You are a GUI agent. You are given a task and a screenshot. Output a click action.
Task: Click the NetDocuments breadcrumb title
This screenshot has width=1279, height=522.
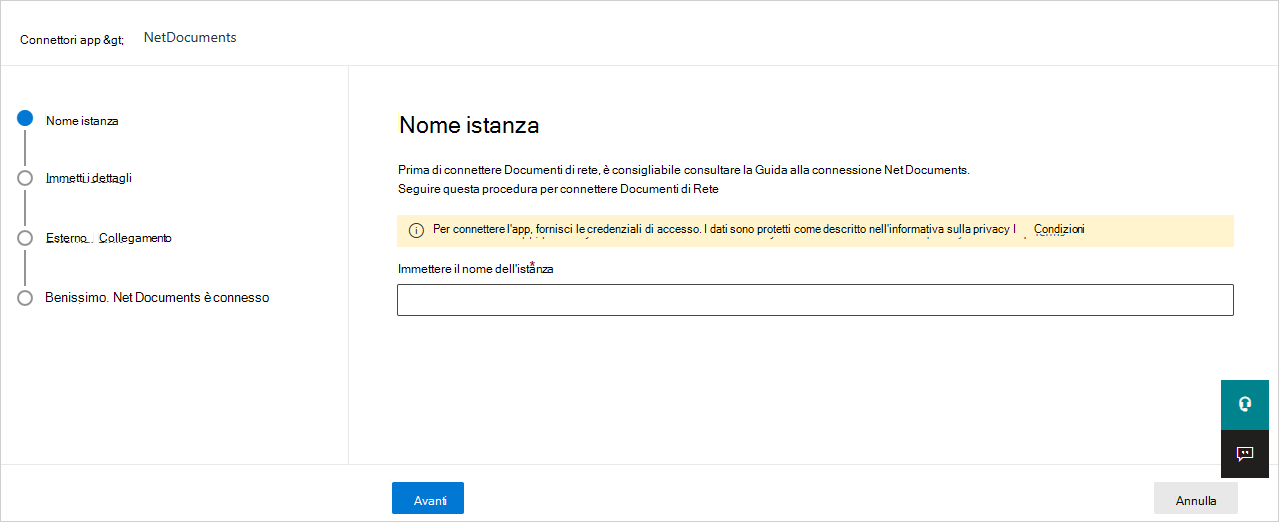190,38
